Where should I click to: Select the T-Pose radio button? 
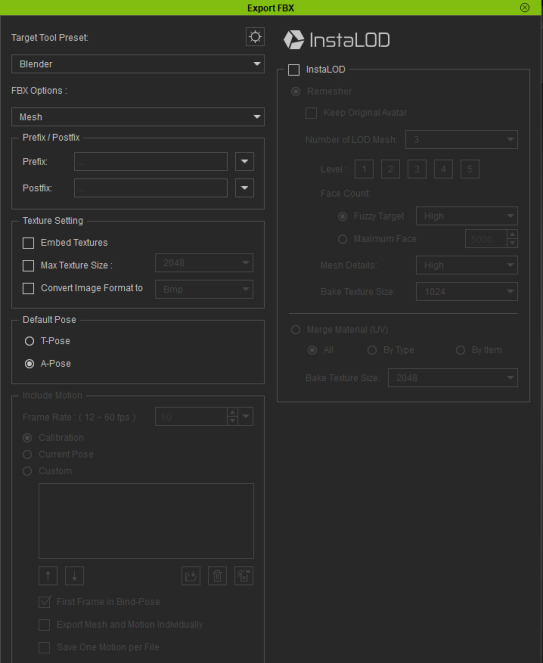pyautogui.click(x=29, y=341)
